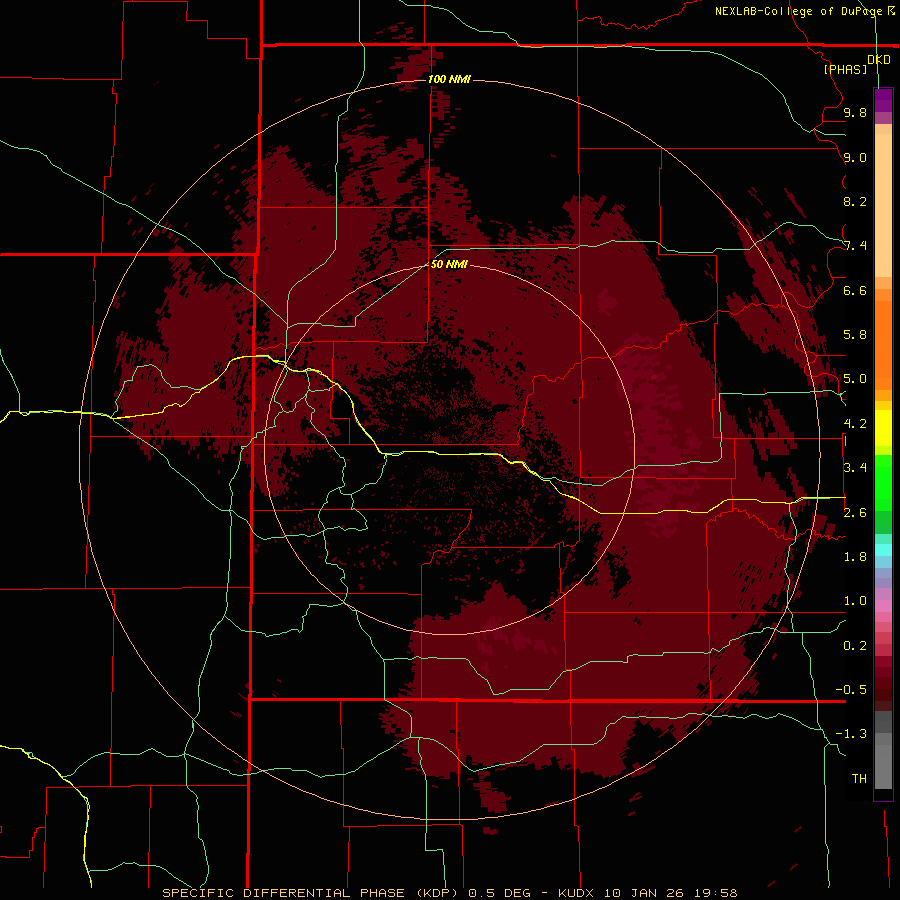Click the 6.6 scale label
The height and width of the screenshot is (900, 900).
[855, 290]
